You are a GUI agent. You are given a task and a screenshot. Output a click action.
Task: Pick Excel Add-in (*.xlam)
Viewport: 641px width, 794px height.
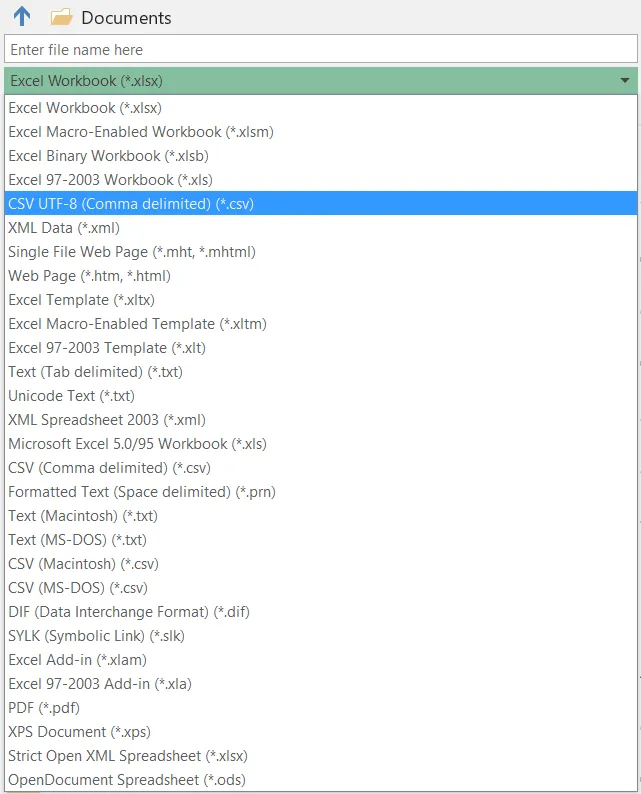[x=320, y=660]
